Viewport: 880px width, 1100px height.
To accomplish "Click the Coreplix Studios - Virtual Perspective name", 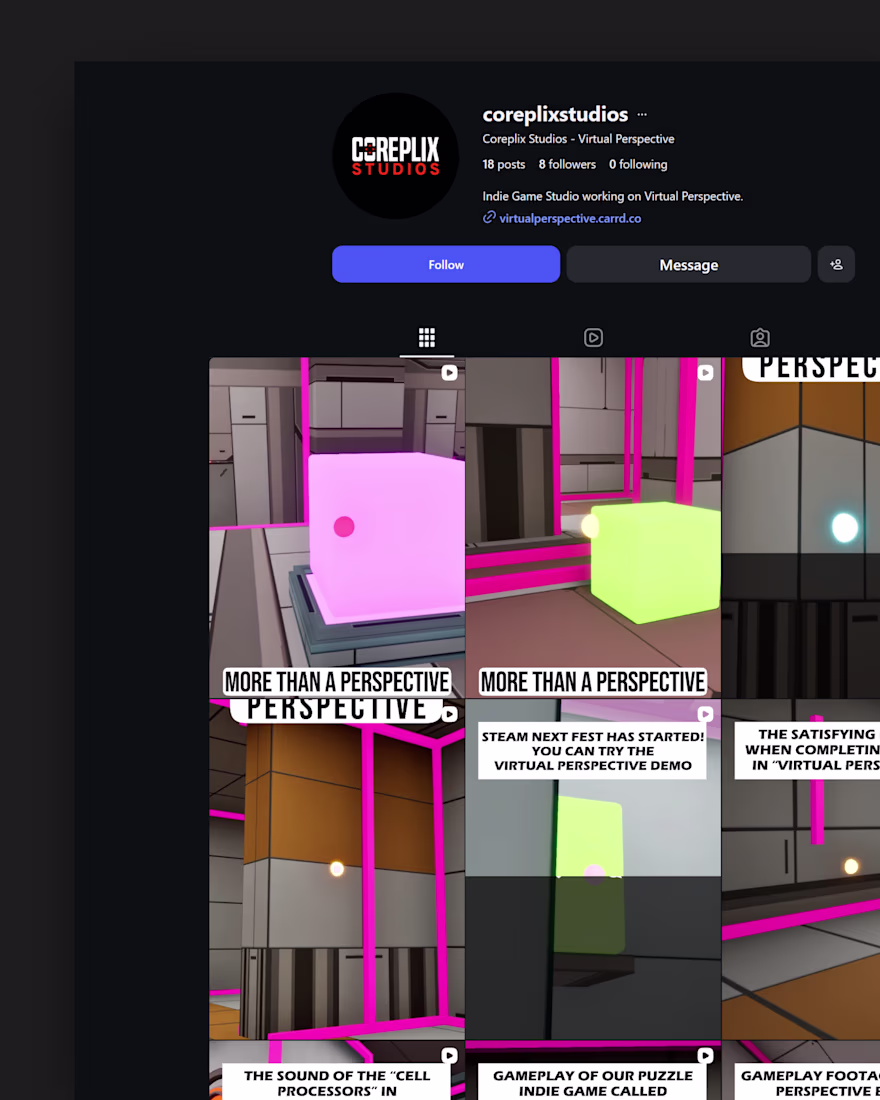I will pos(578,139).
